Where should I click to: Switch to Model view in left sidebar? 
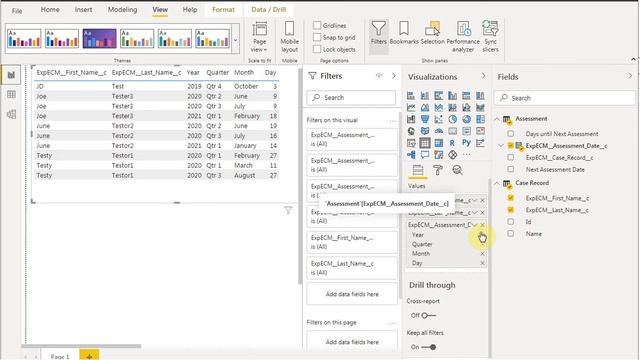[x=11, y=114]
